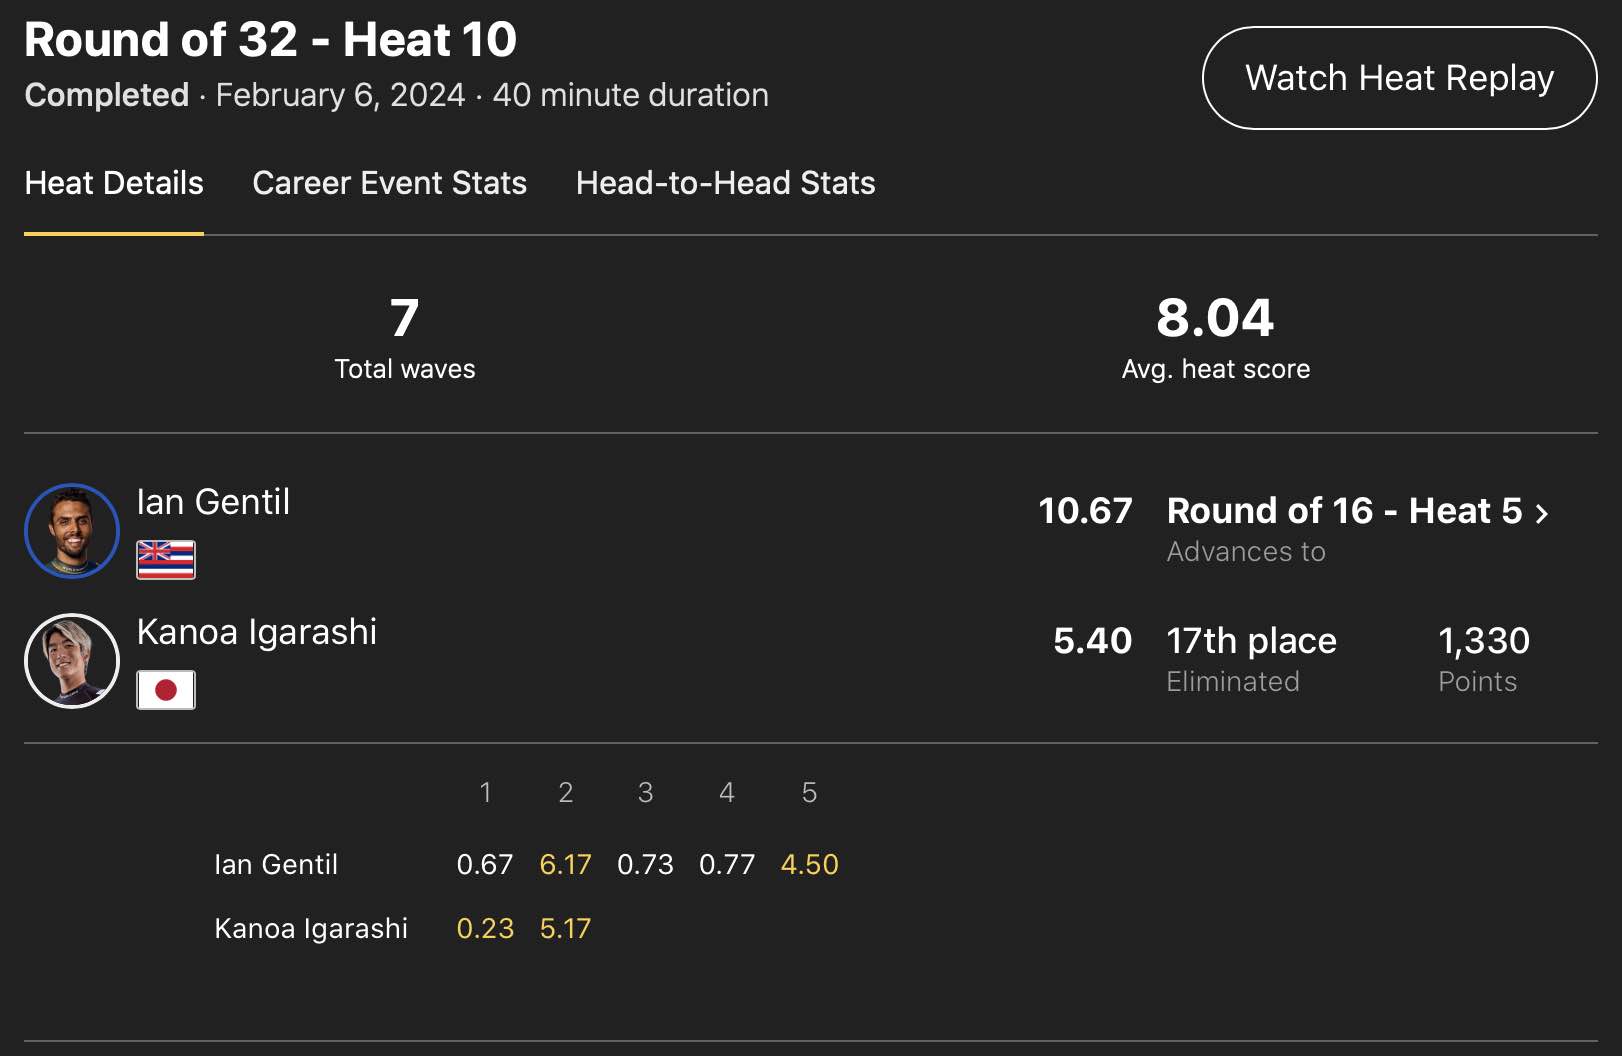Click the Ian Gentil name heading
Screen dimensions: 1622x1056
click(x=213, y=502)
